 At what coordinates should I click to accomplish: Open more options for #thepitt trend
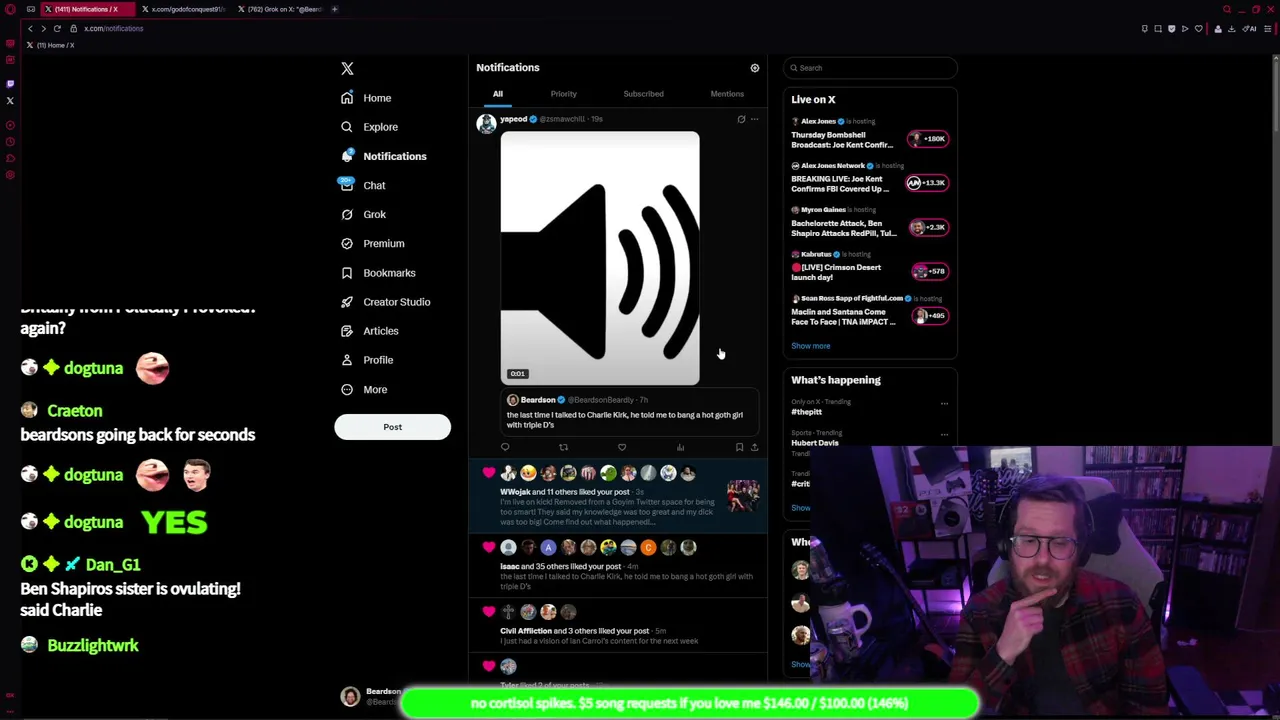pos(944,403)
